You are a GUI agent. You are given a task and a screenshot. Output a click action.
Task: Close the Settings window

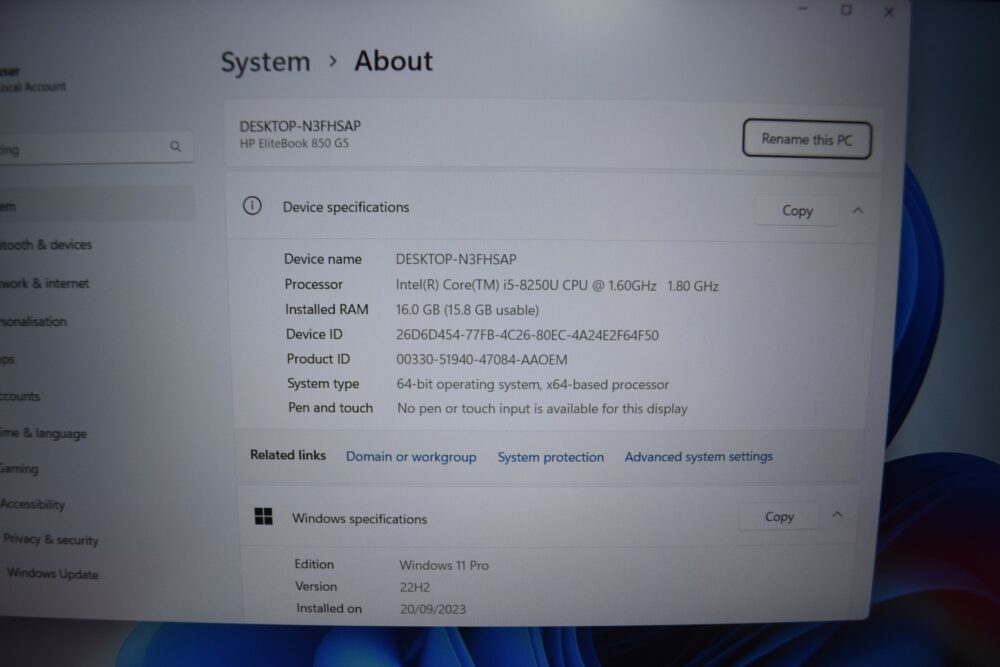pos(889,11)
